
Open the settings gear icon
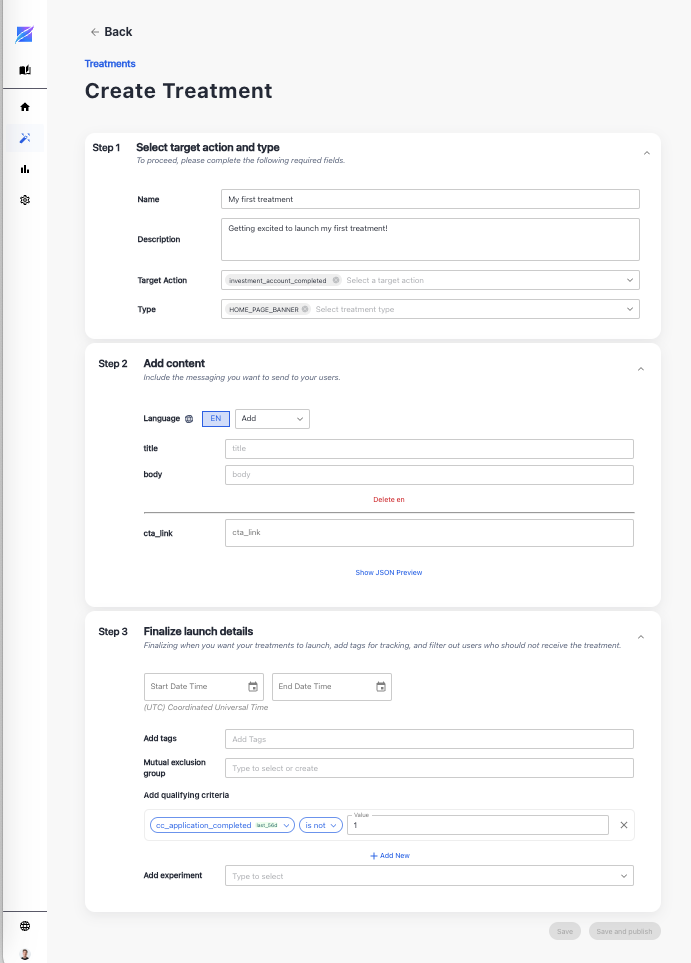[x=25, y=200]
